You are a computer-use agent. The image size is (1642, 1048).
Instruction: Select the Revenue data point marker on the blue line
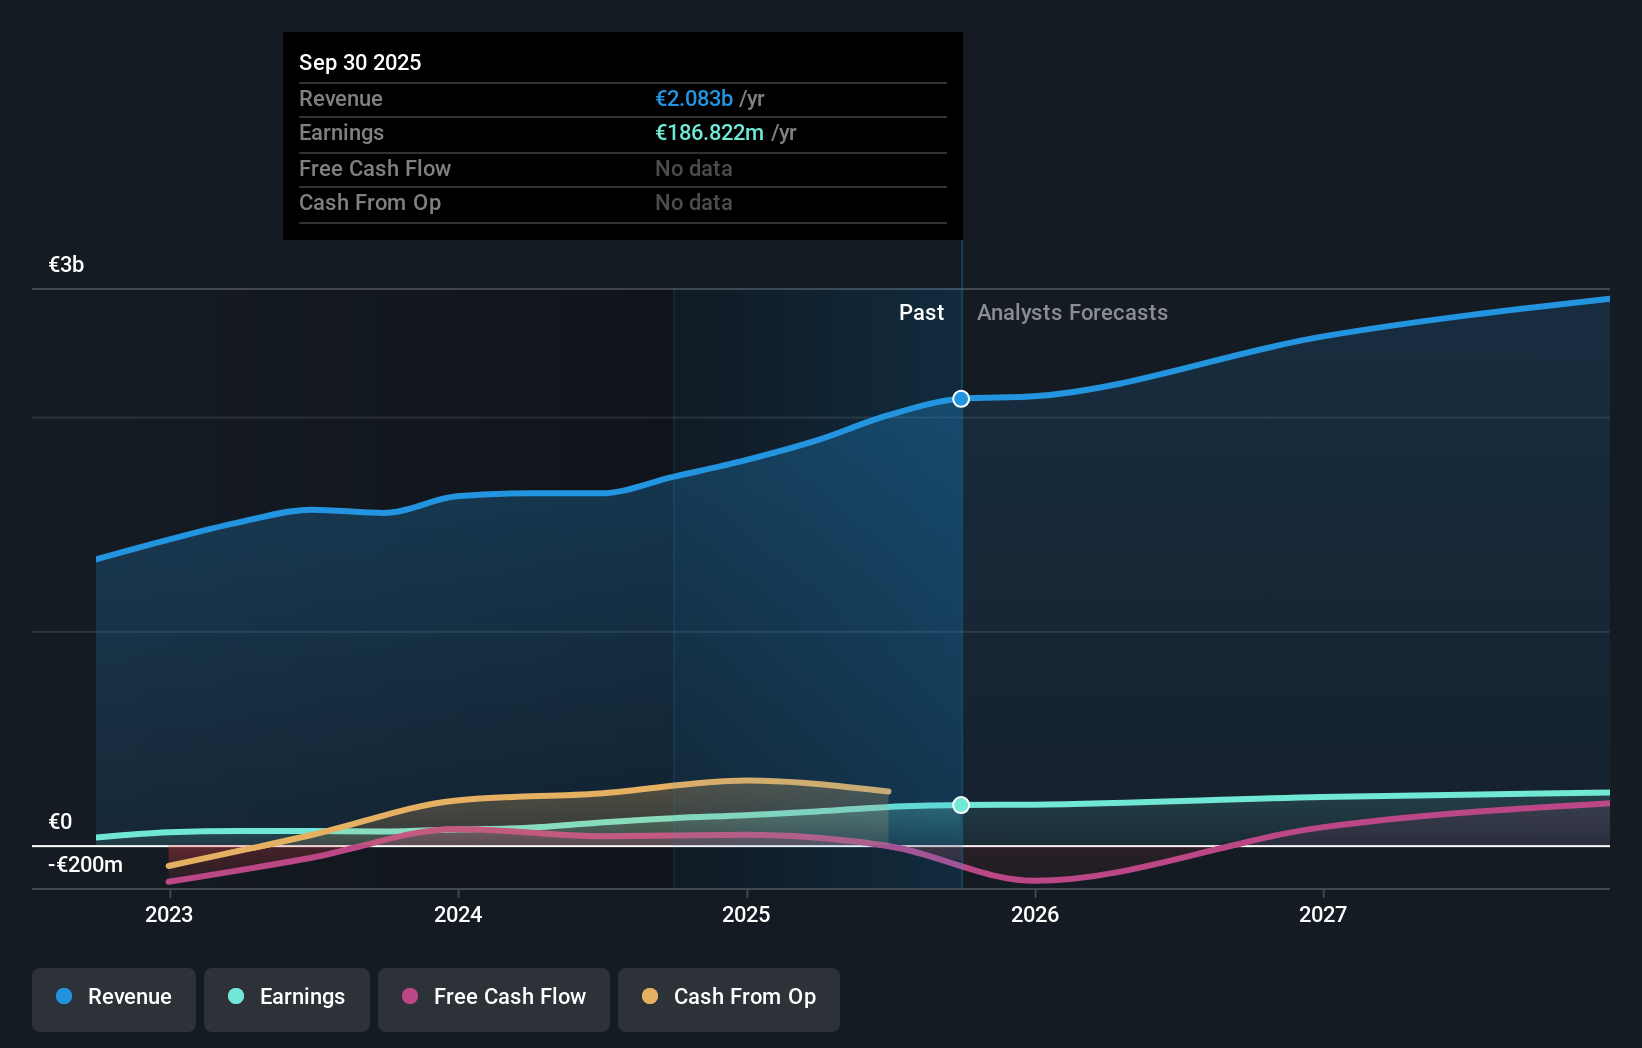(961, 399)
